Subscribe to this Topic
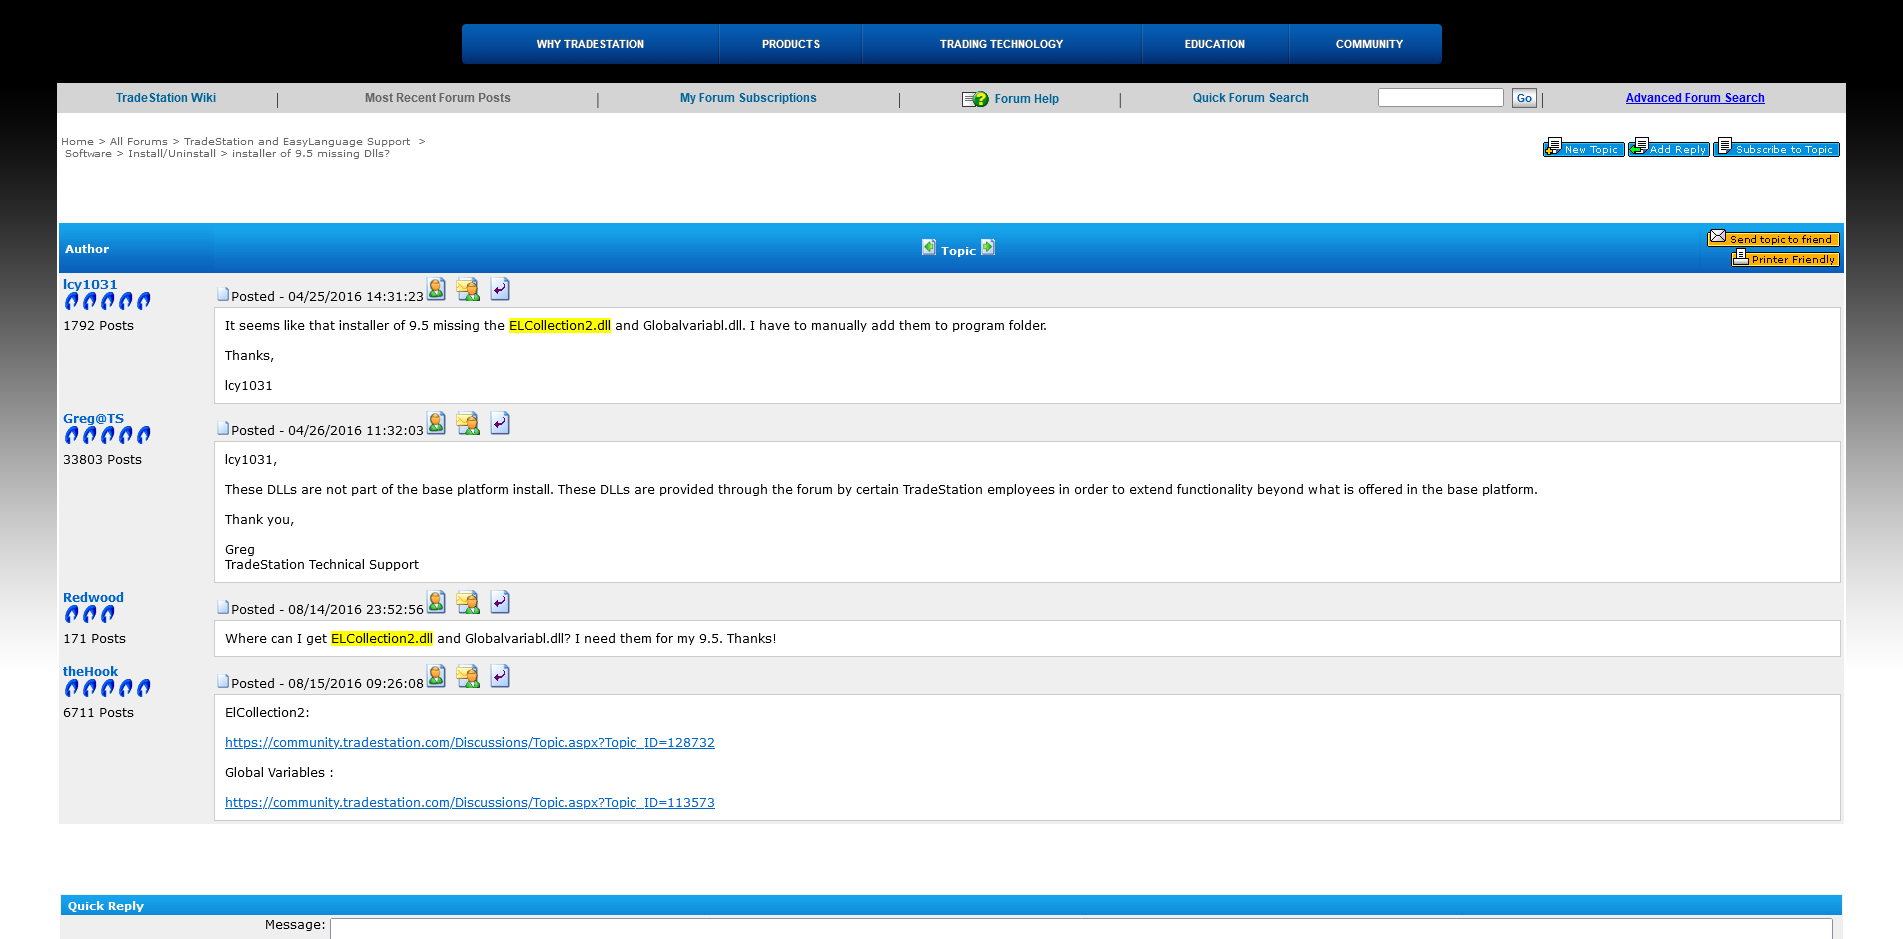 (x=1776, y=148)
